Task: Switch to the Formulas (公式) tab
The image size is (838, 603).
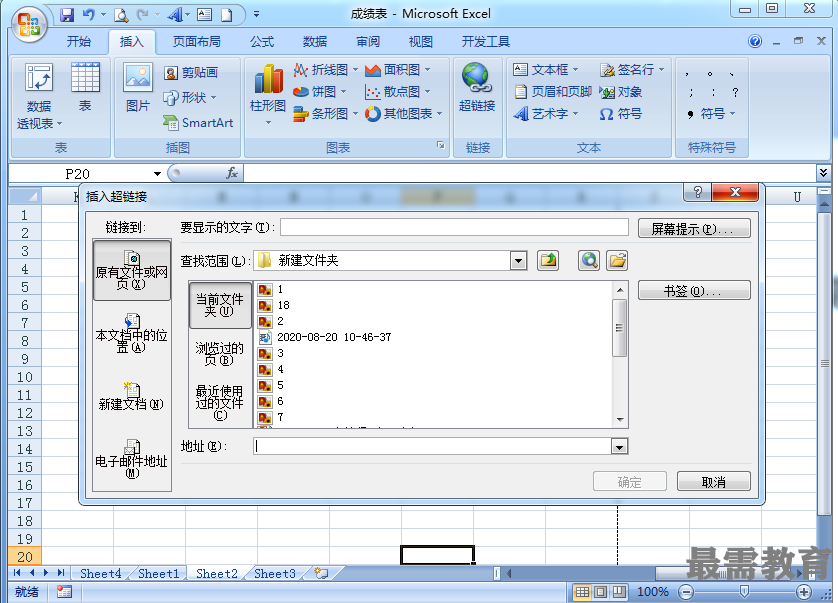Action: point(262,42)
